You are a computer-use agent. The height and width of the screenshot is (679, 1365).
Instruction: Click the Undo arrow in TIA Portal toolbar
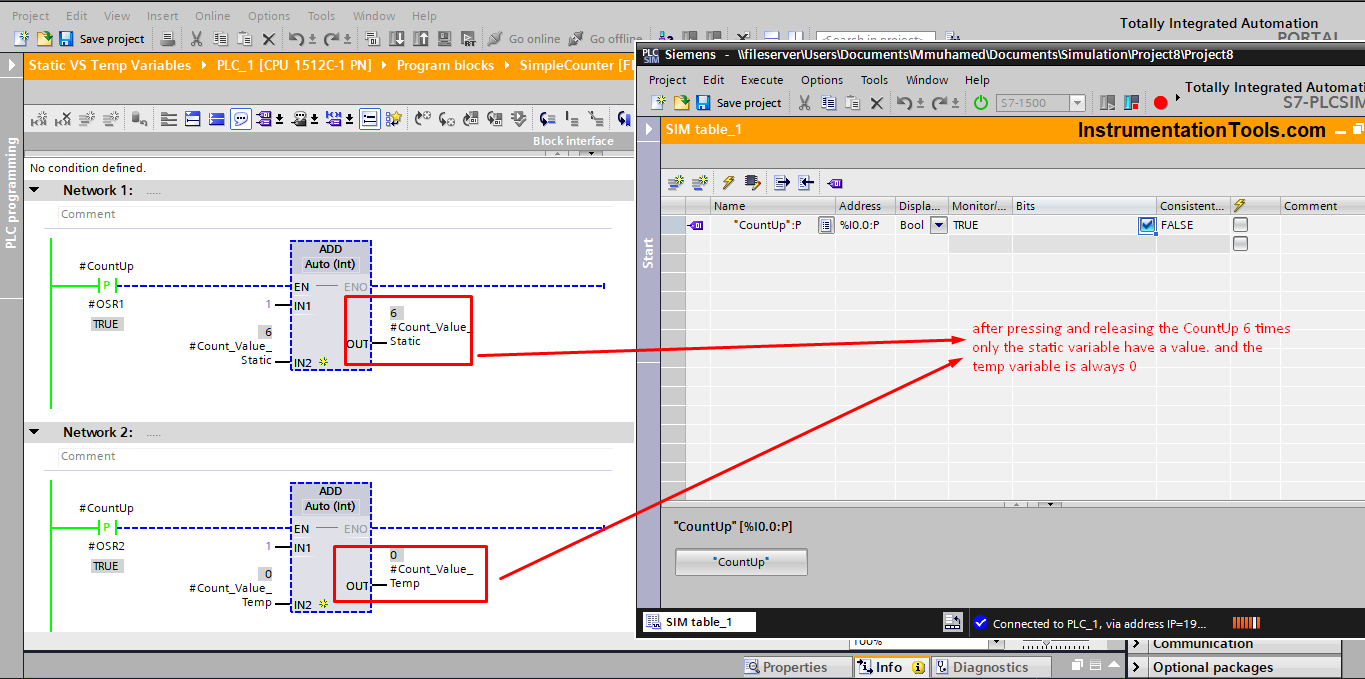[x=296, y=39]
